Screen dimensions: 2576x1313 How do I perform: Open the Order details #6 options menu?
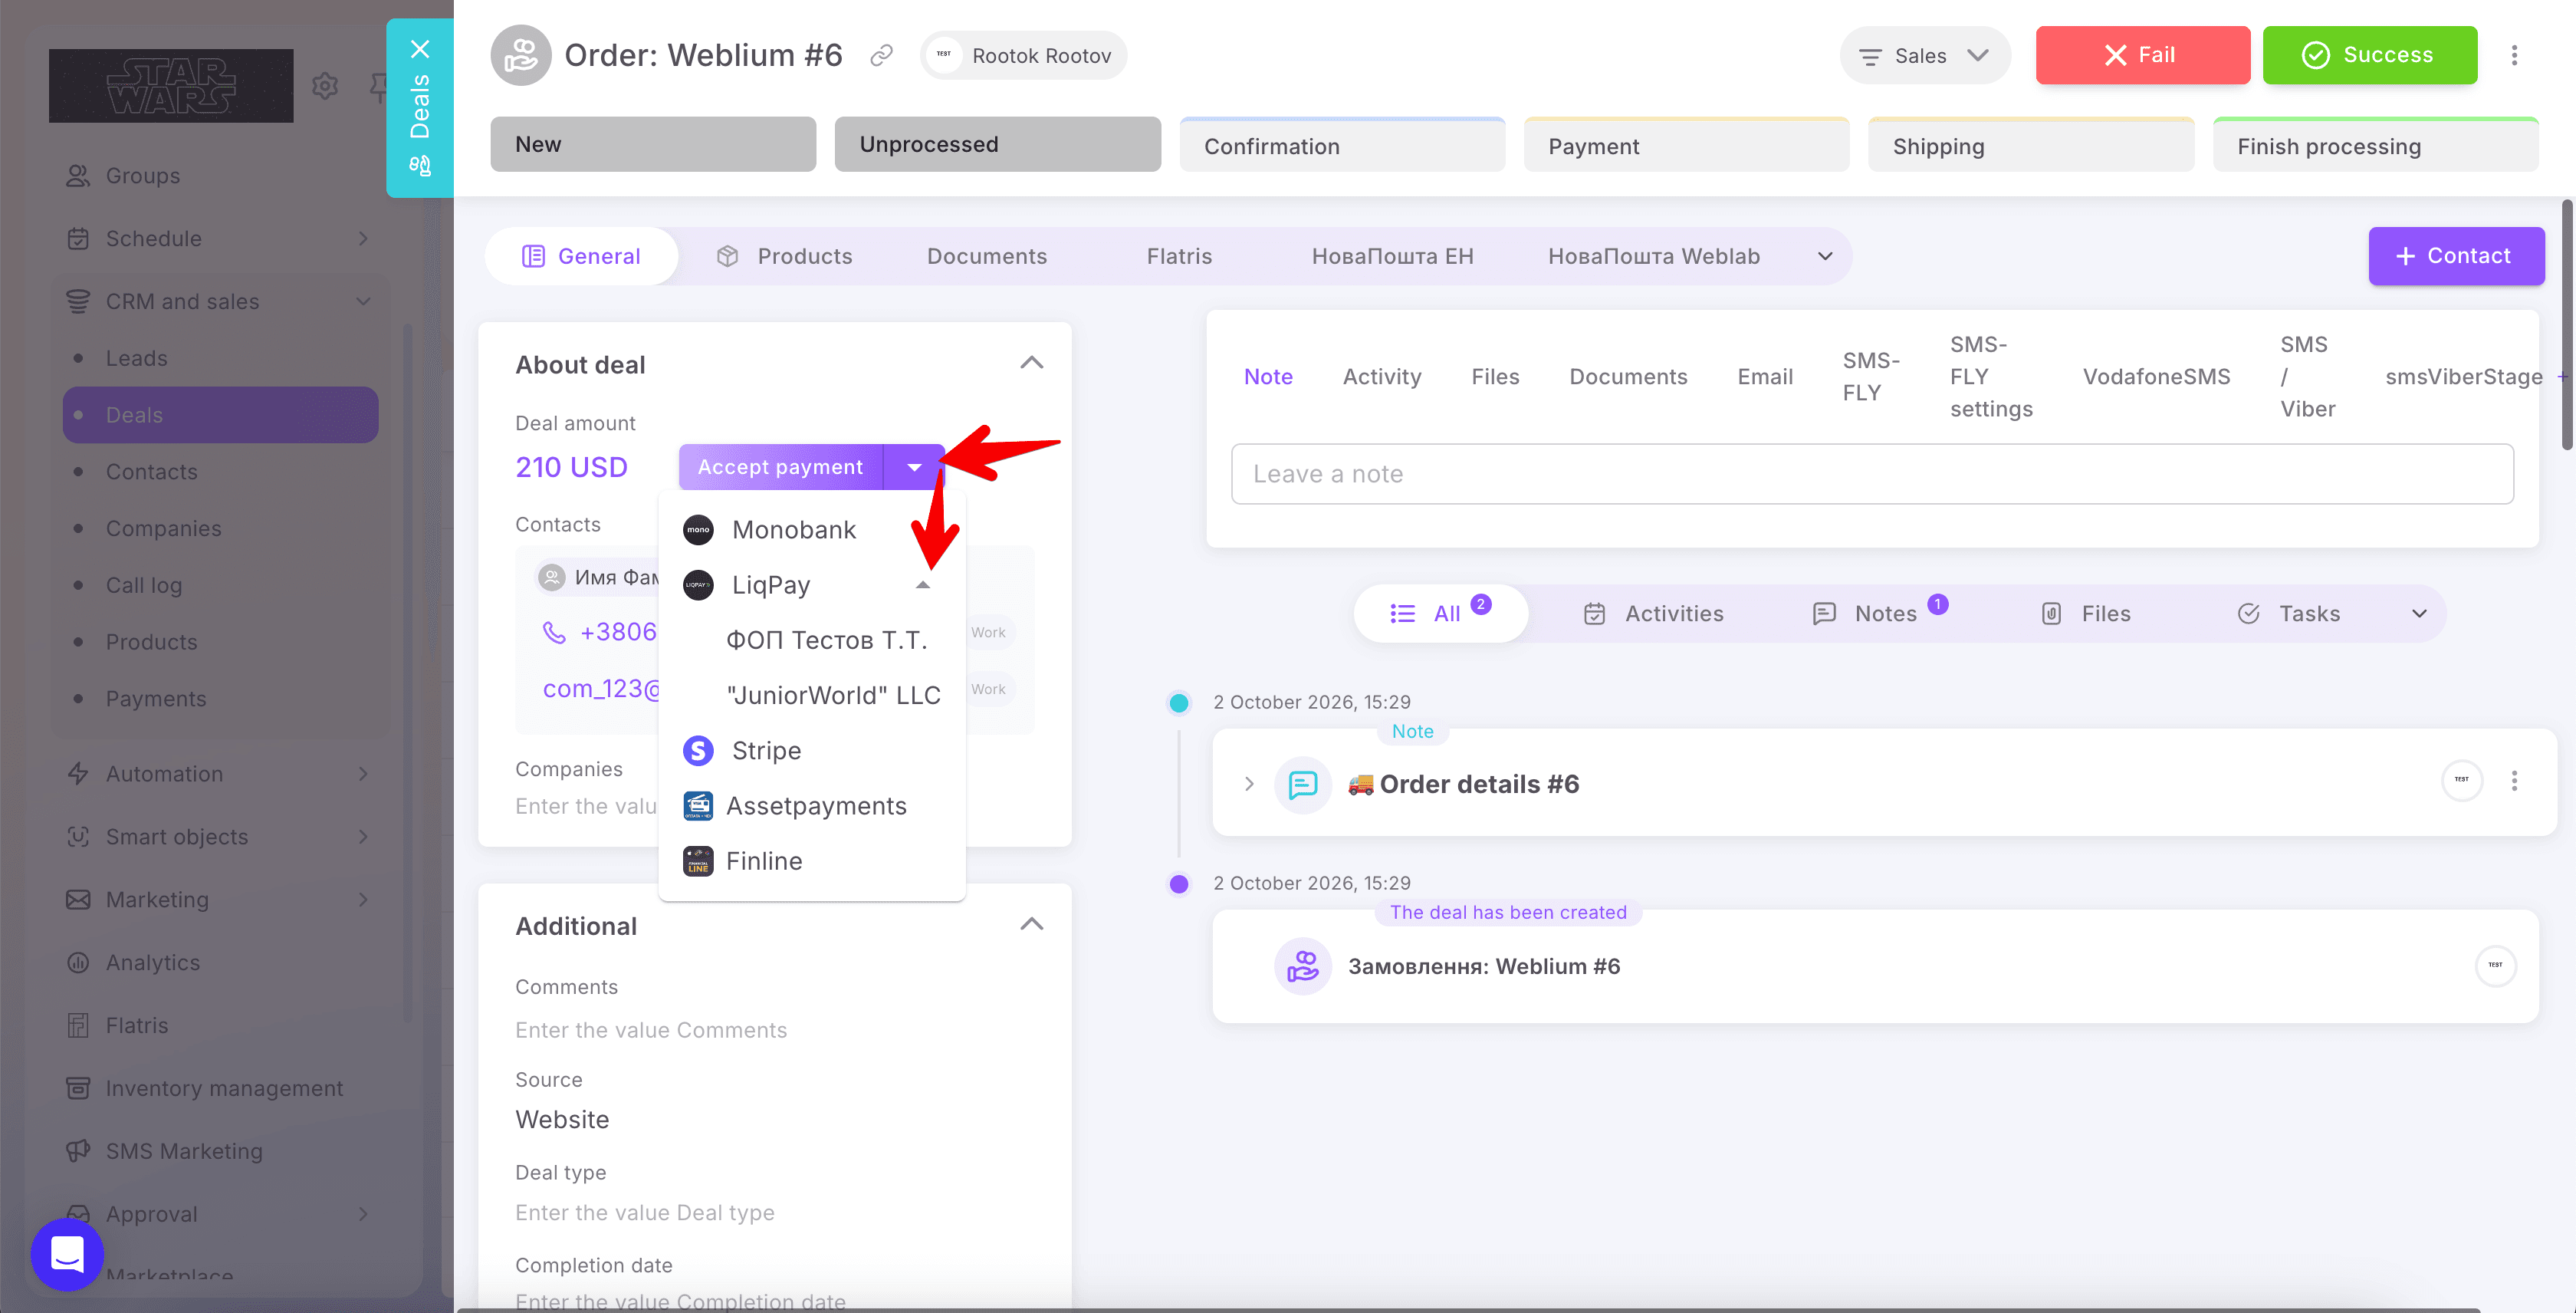(x=2514, y=781)
